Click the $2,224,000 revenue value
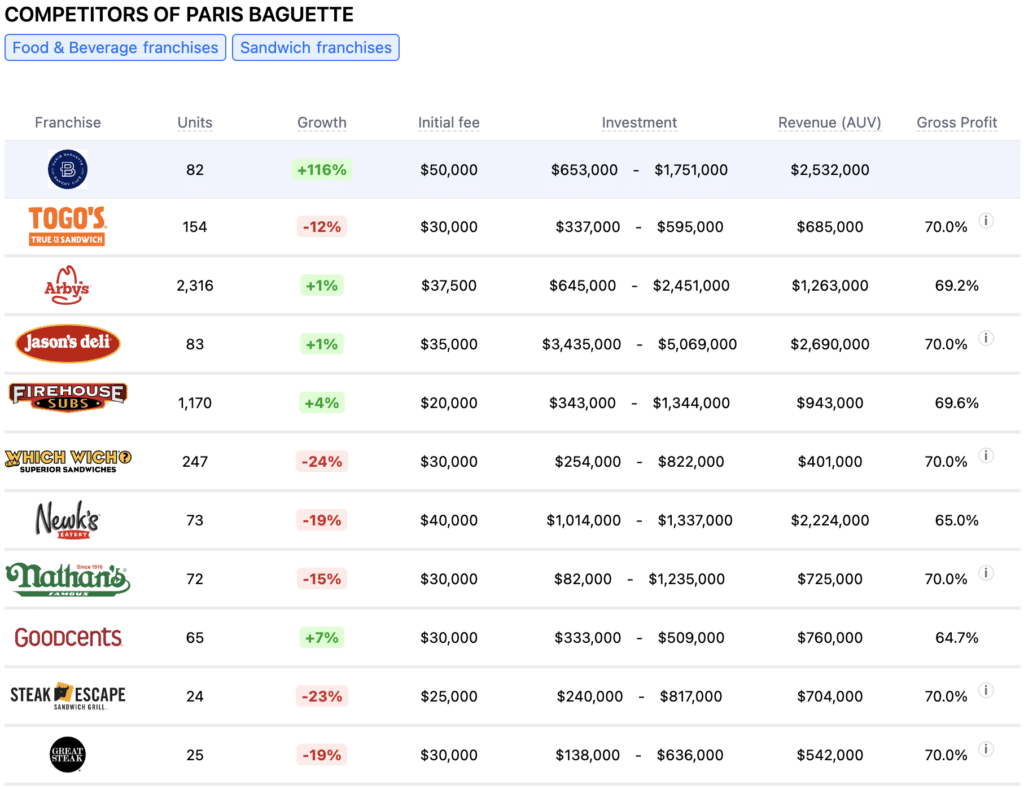This screenshot has height=789, width=1024. pos(829,521)
